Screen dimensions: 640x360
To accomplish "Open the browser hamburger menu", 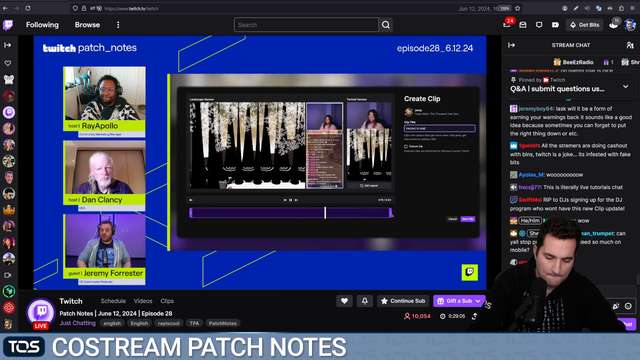I will (632, 8).
